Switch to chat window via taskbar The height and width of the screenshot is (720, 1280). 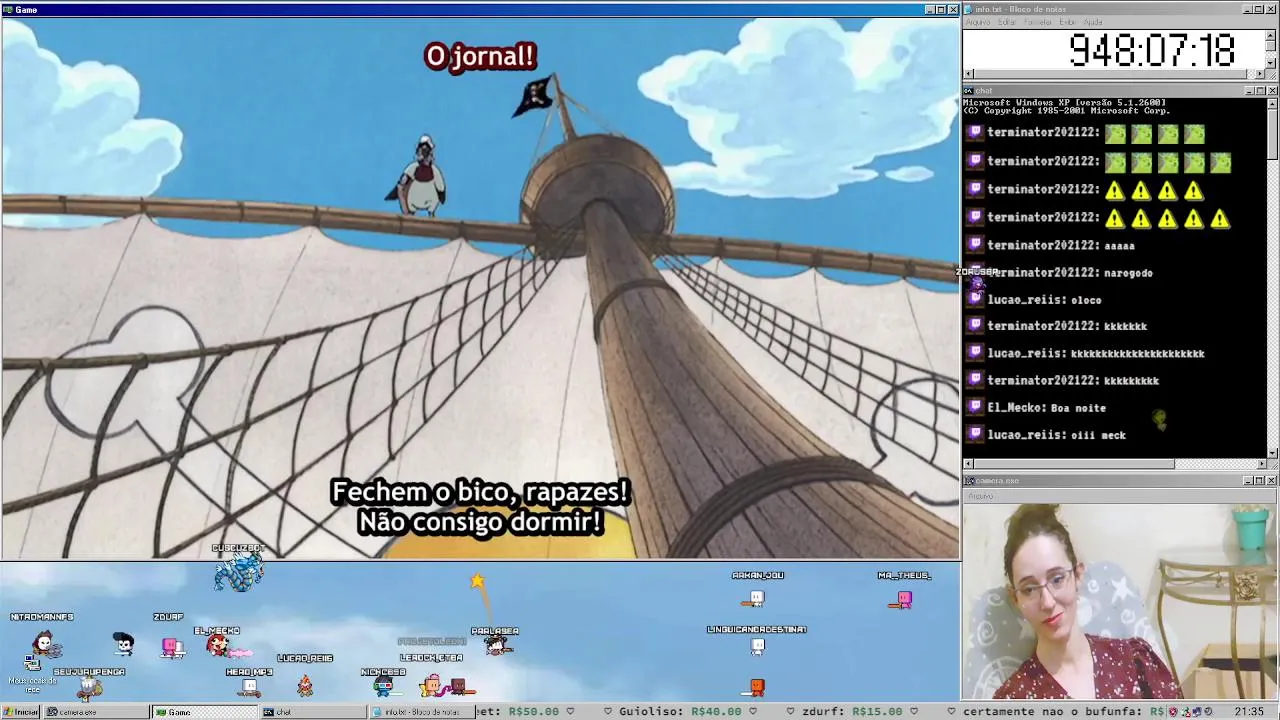click(314, 712)
